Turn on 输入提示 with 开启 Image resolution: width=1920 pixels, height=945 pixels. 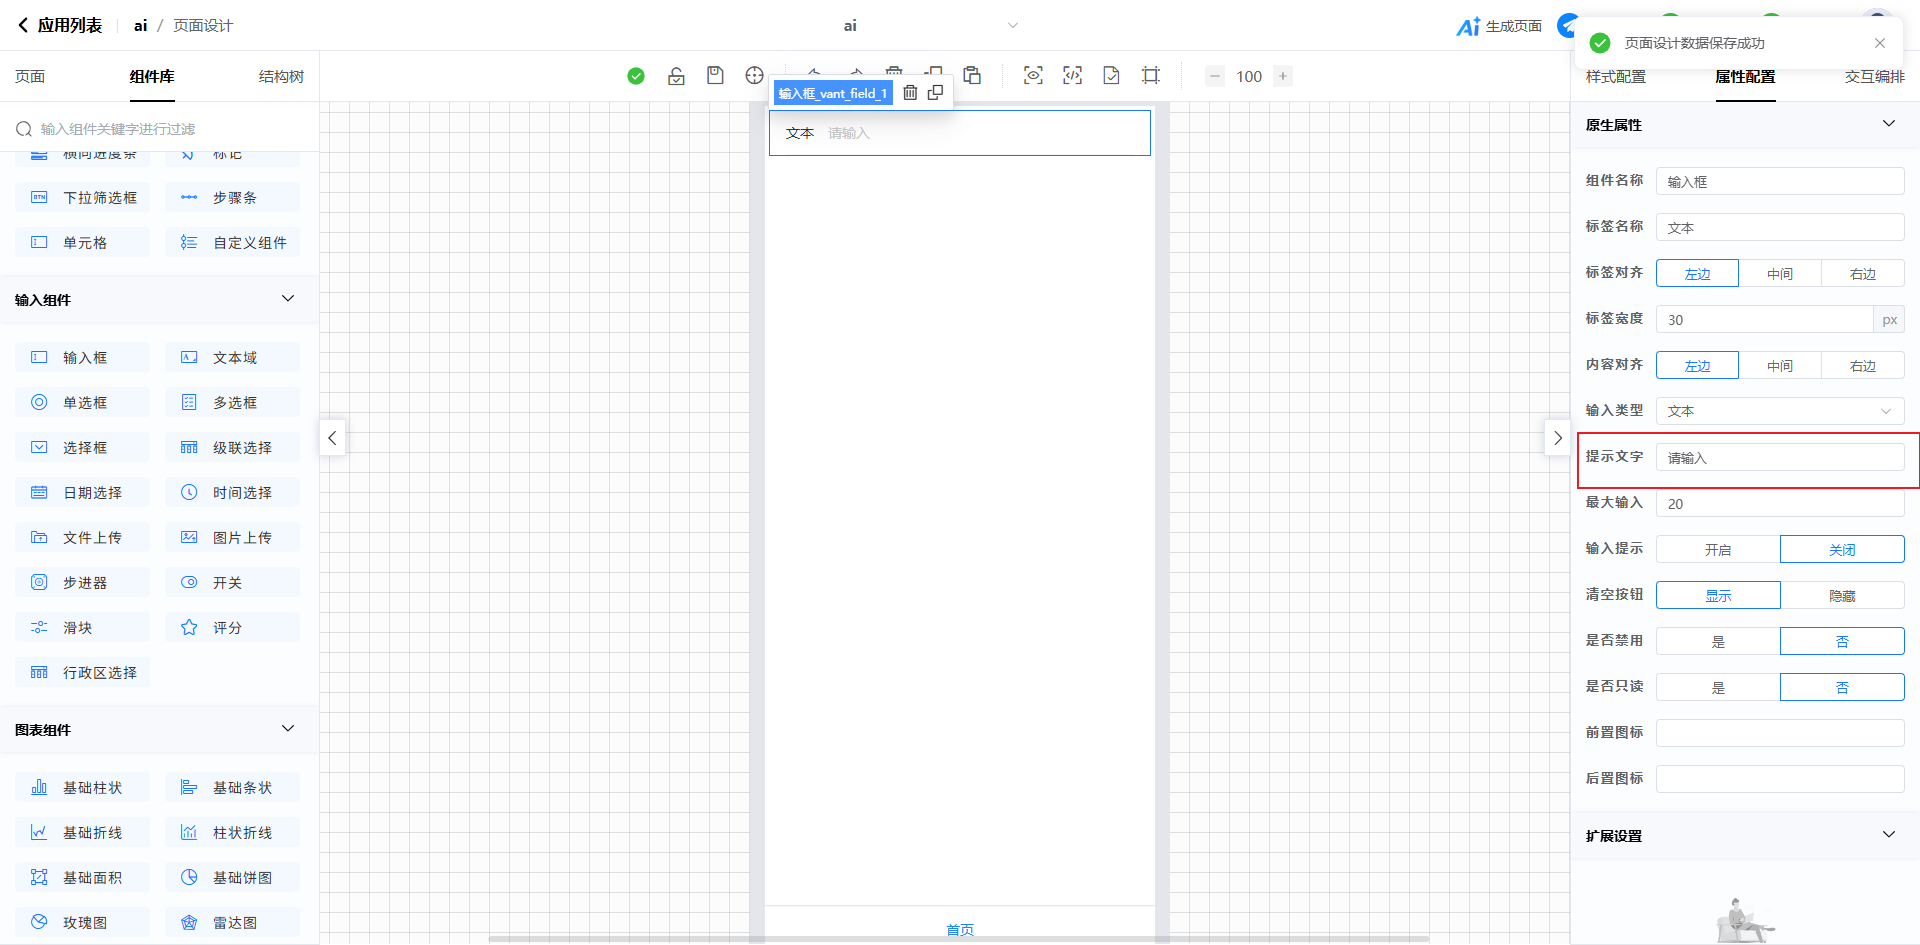tap(1717, 549)
